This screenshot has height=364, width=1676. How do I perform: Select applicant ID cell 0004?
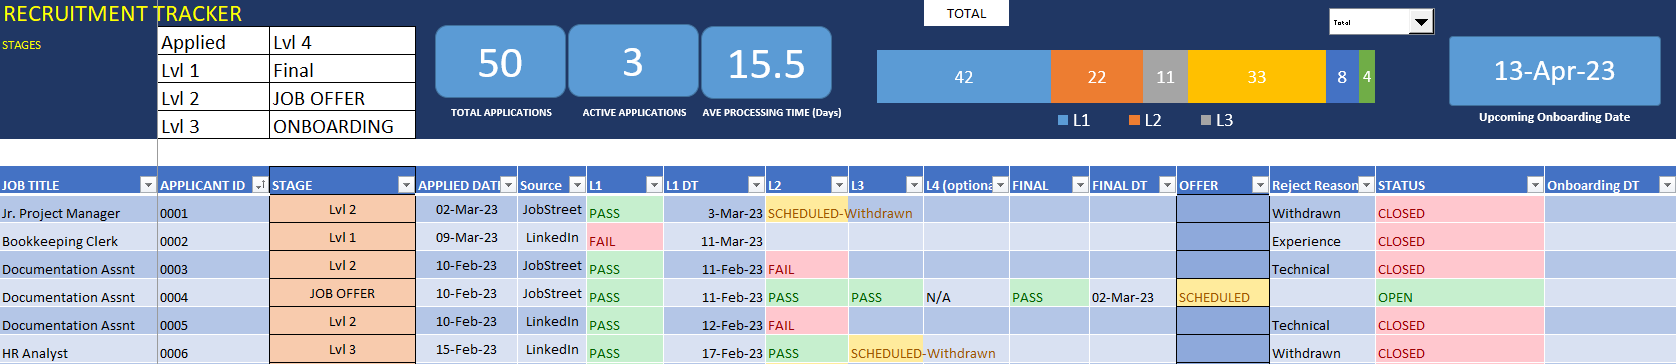[x=213, y=293]
